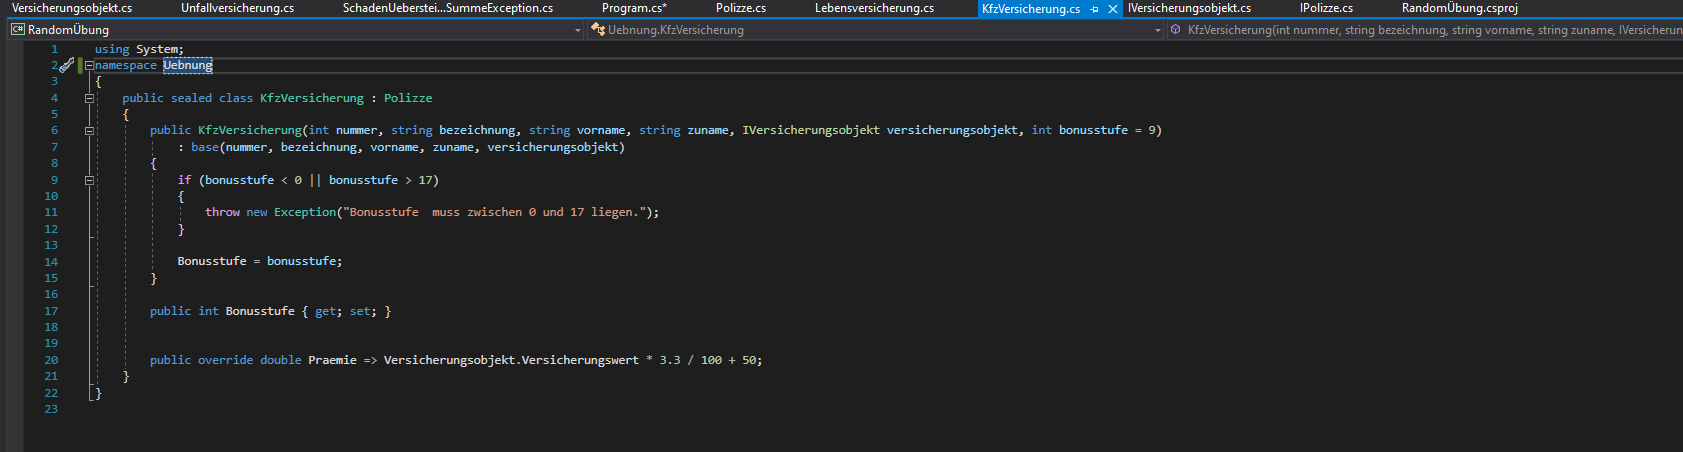
Task: Switch to the Lebensversicherung.cs tab
Action: pos(874,8)
